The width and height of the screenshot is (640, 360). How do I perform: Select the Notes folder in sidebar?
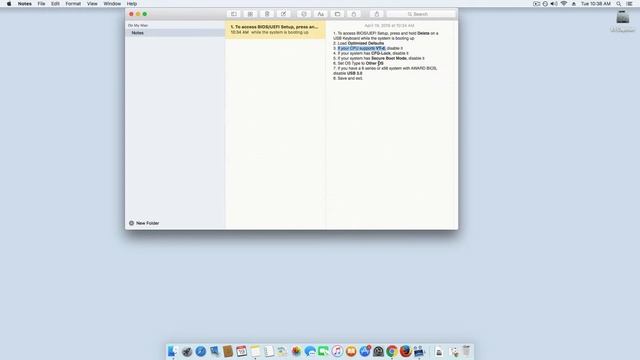176,33
